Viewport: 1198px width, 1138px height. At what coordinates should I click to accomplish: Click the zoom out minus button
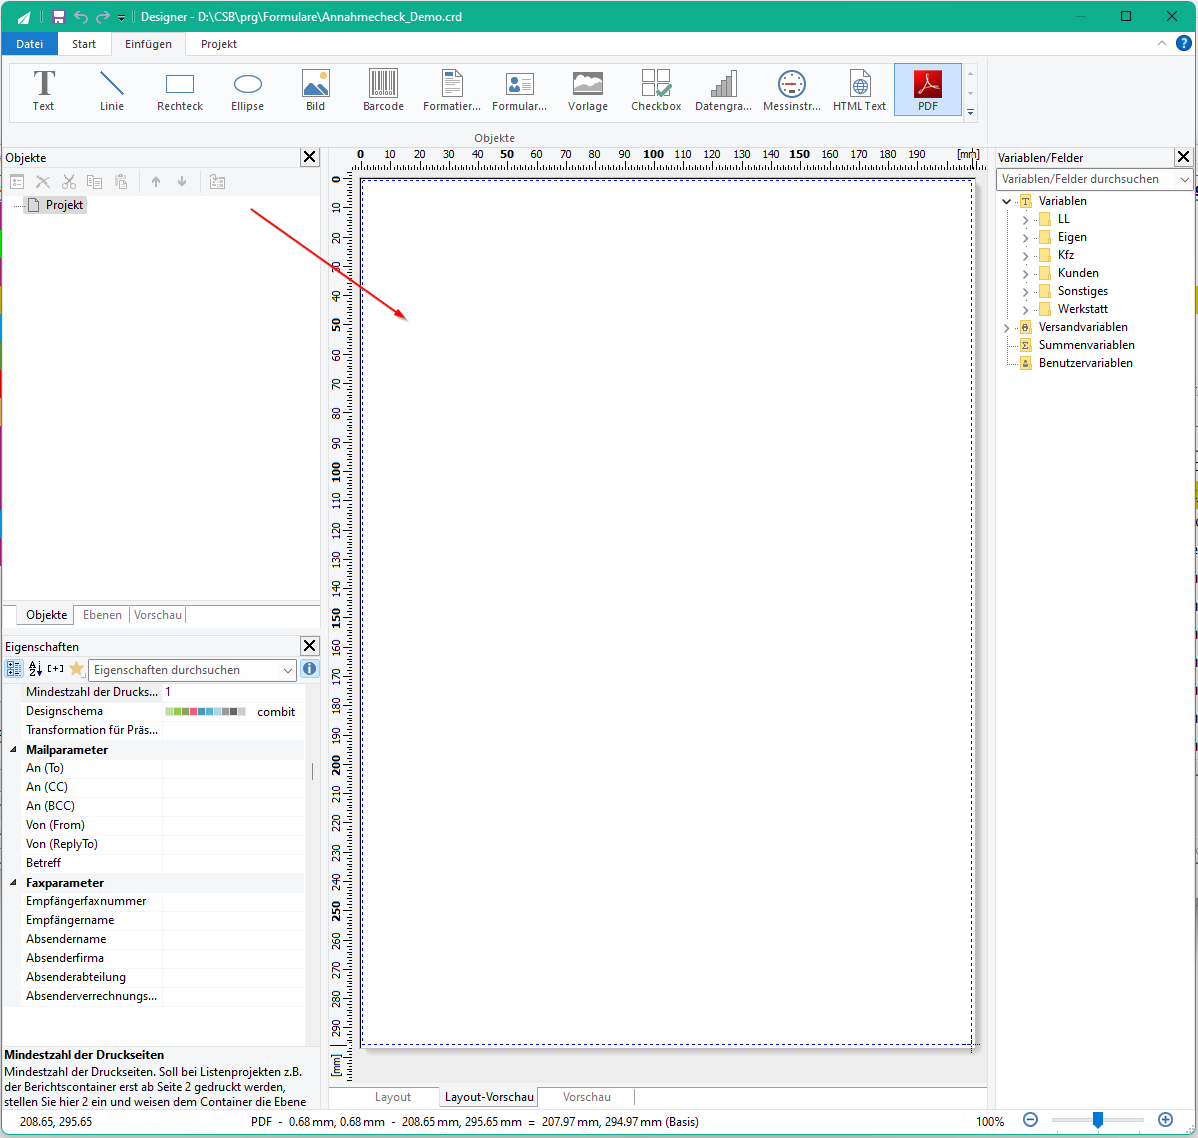pos(1031,1120)
